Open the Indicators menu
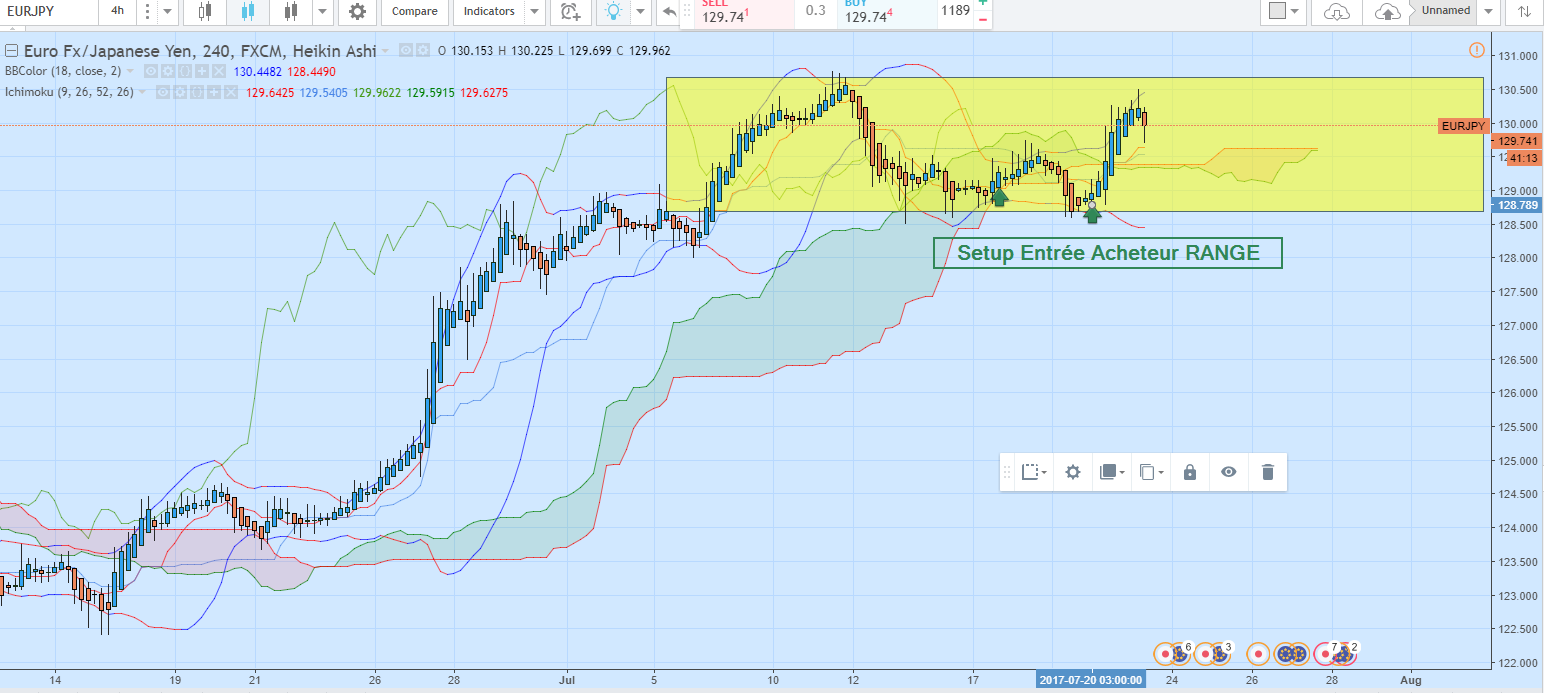This screenshot has width=1544, height=693. pos(489,11)
